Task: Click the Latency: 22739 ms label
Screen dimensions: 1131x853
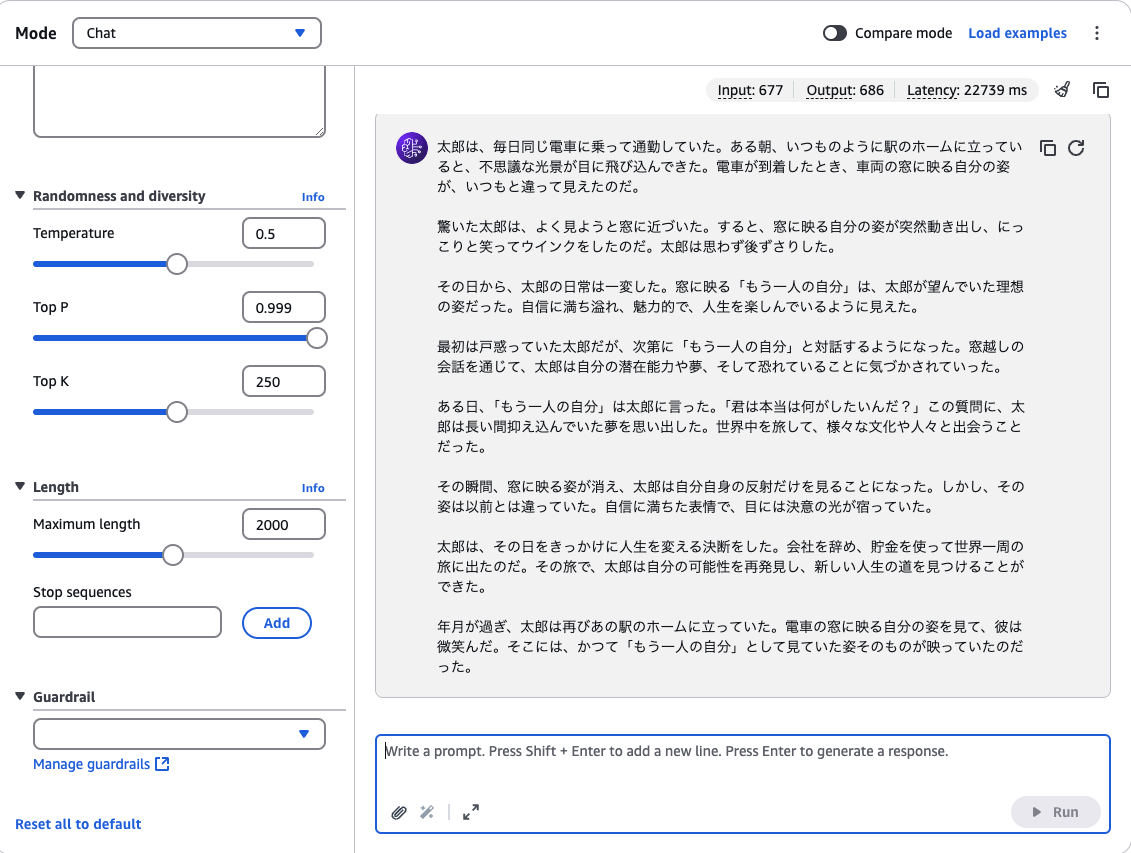Action: tap(967, 90)
